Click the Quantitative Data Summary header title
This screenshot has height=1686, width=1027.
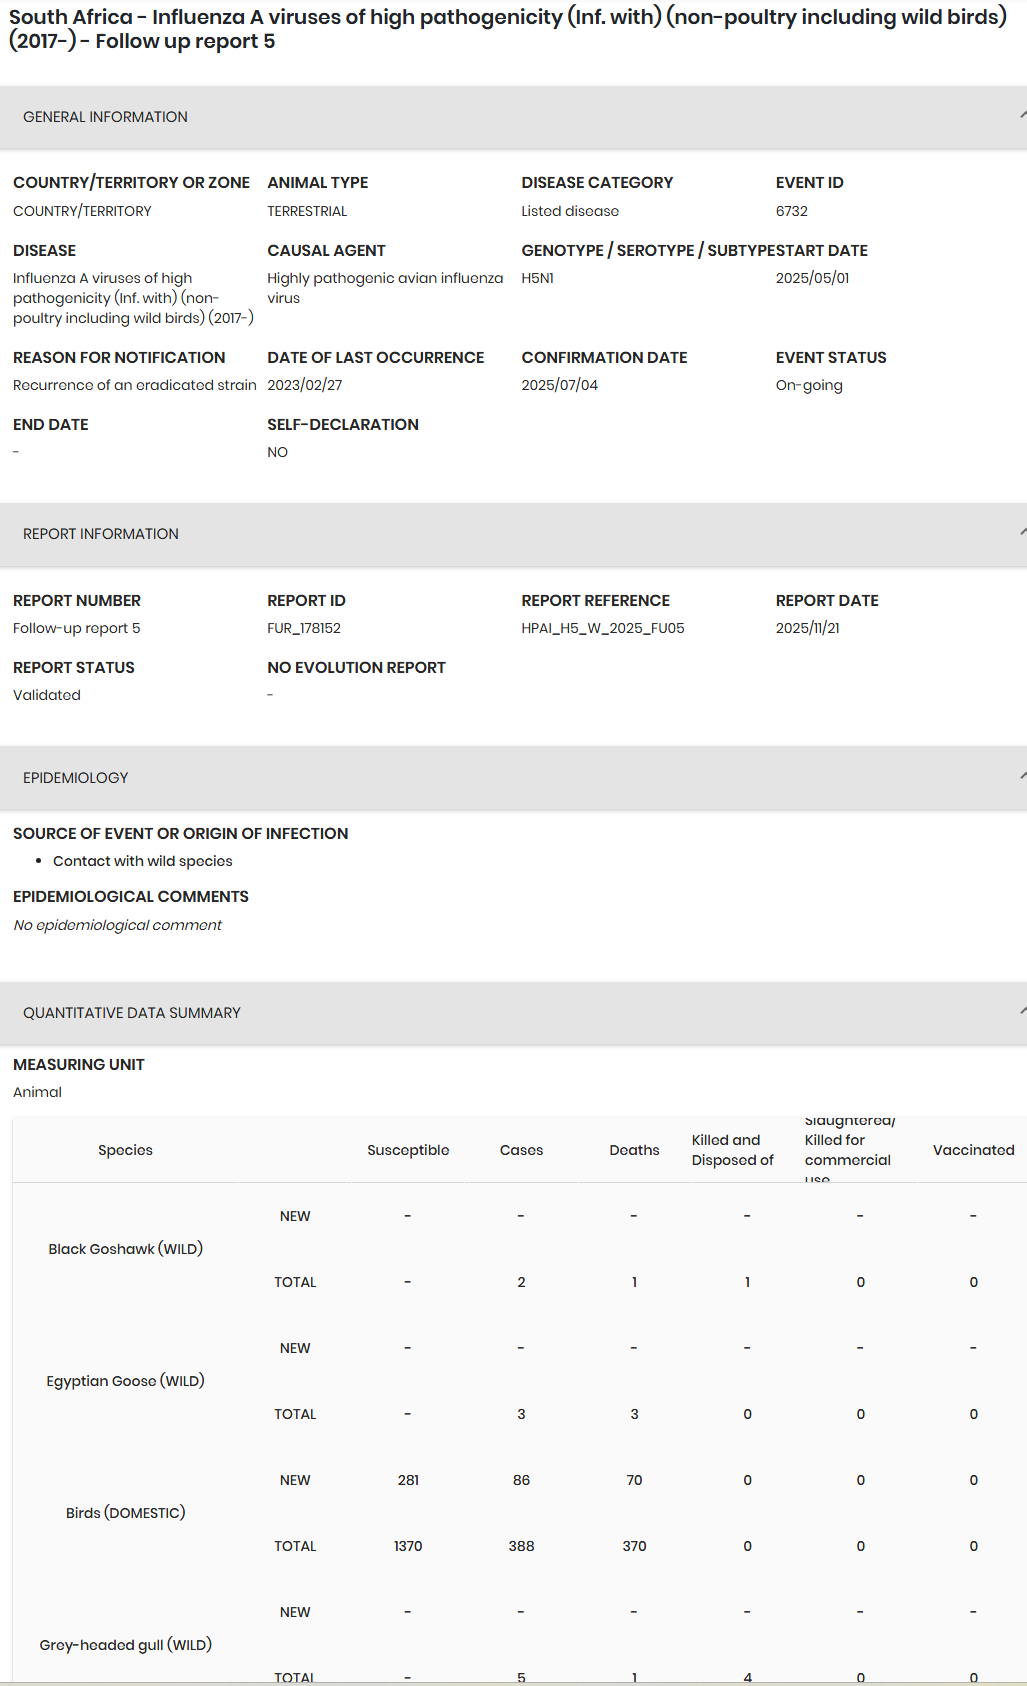132,1013
